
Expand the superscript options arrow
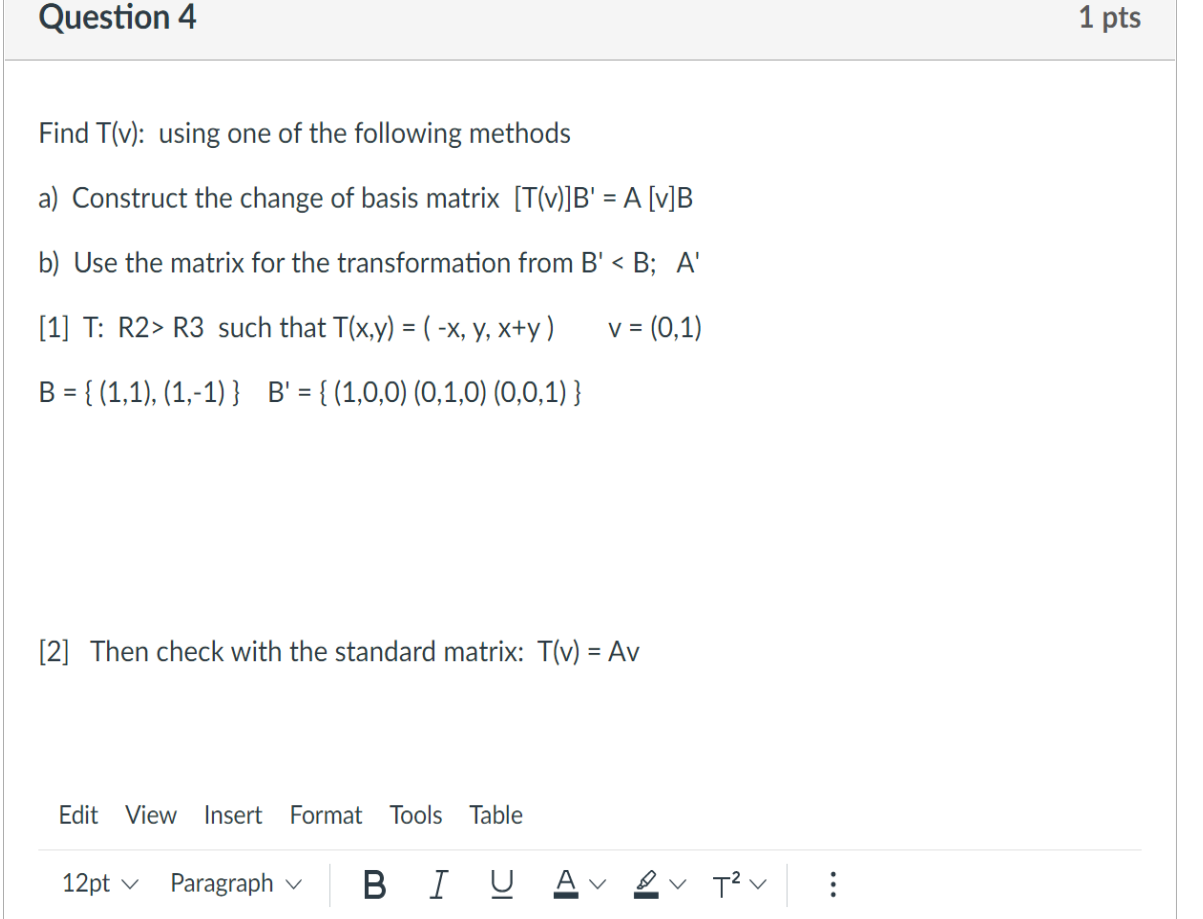tap(756, 883)
